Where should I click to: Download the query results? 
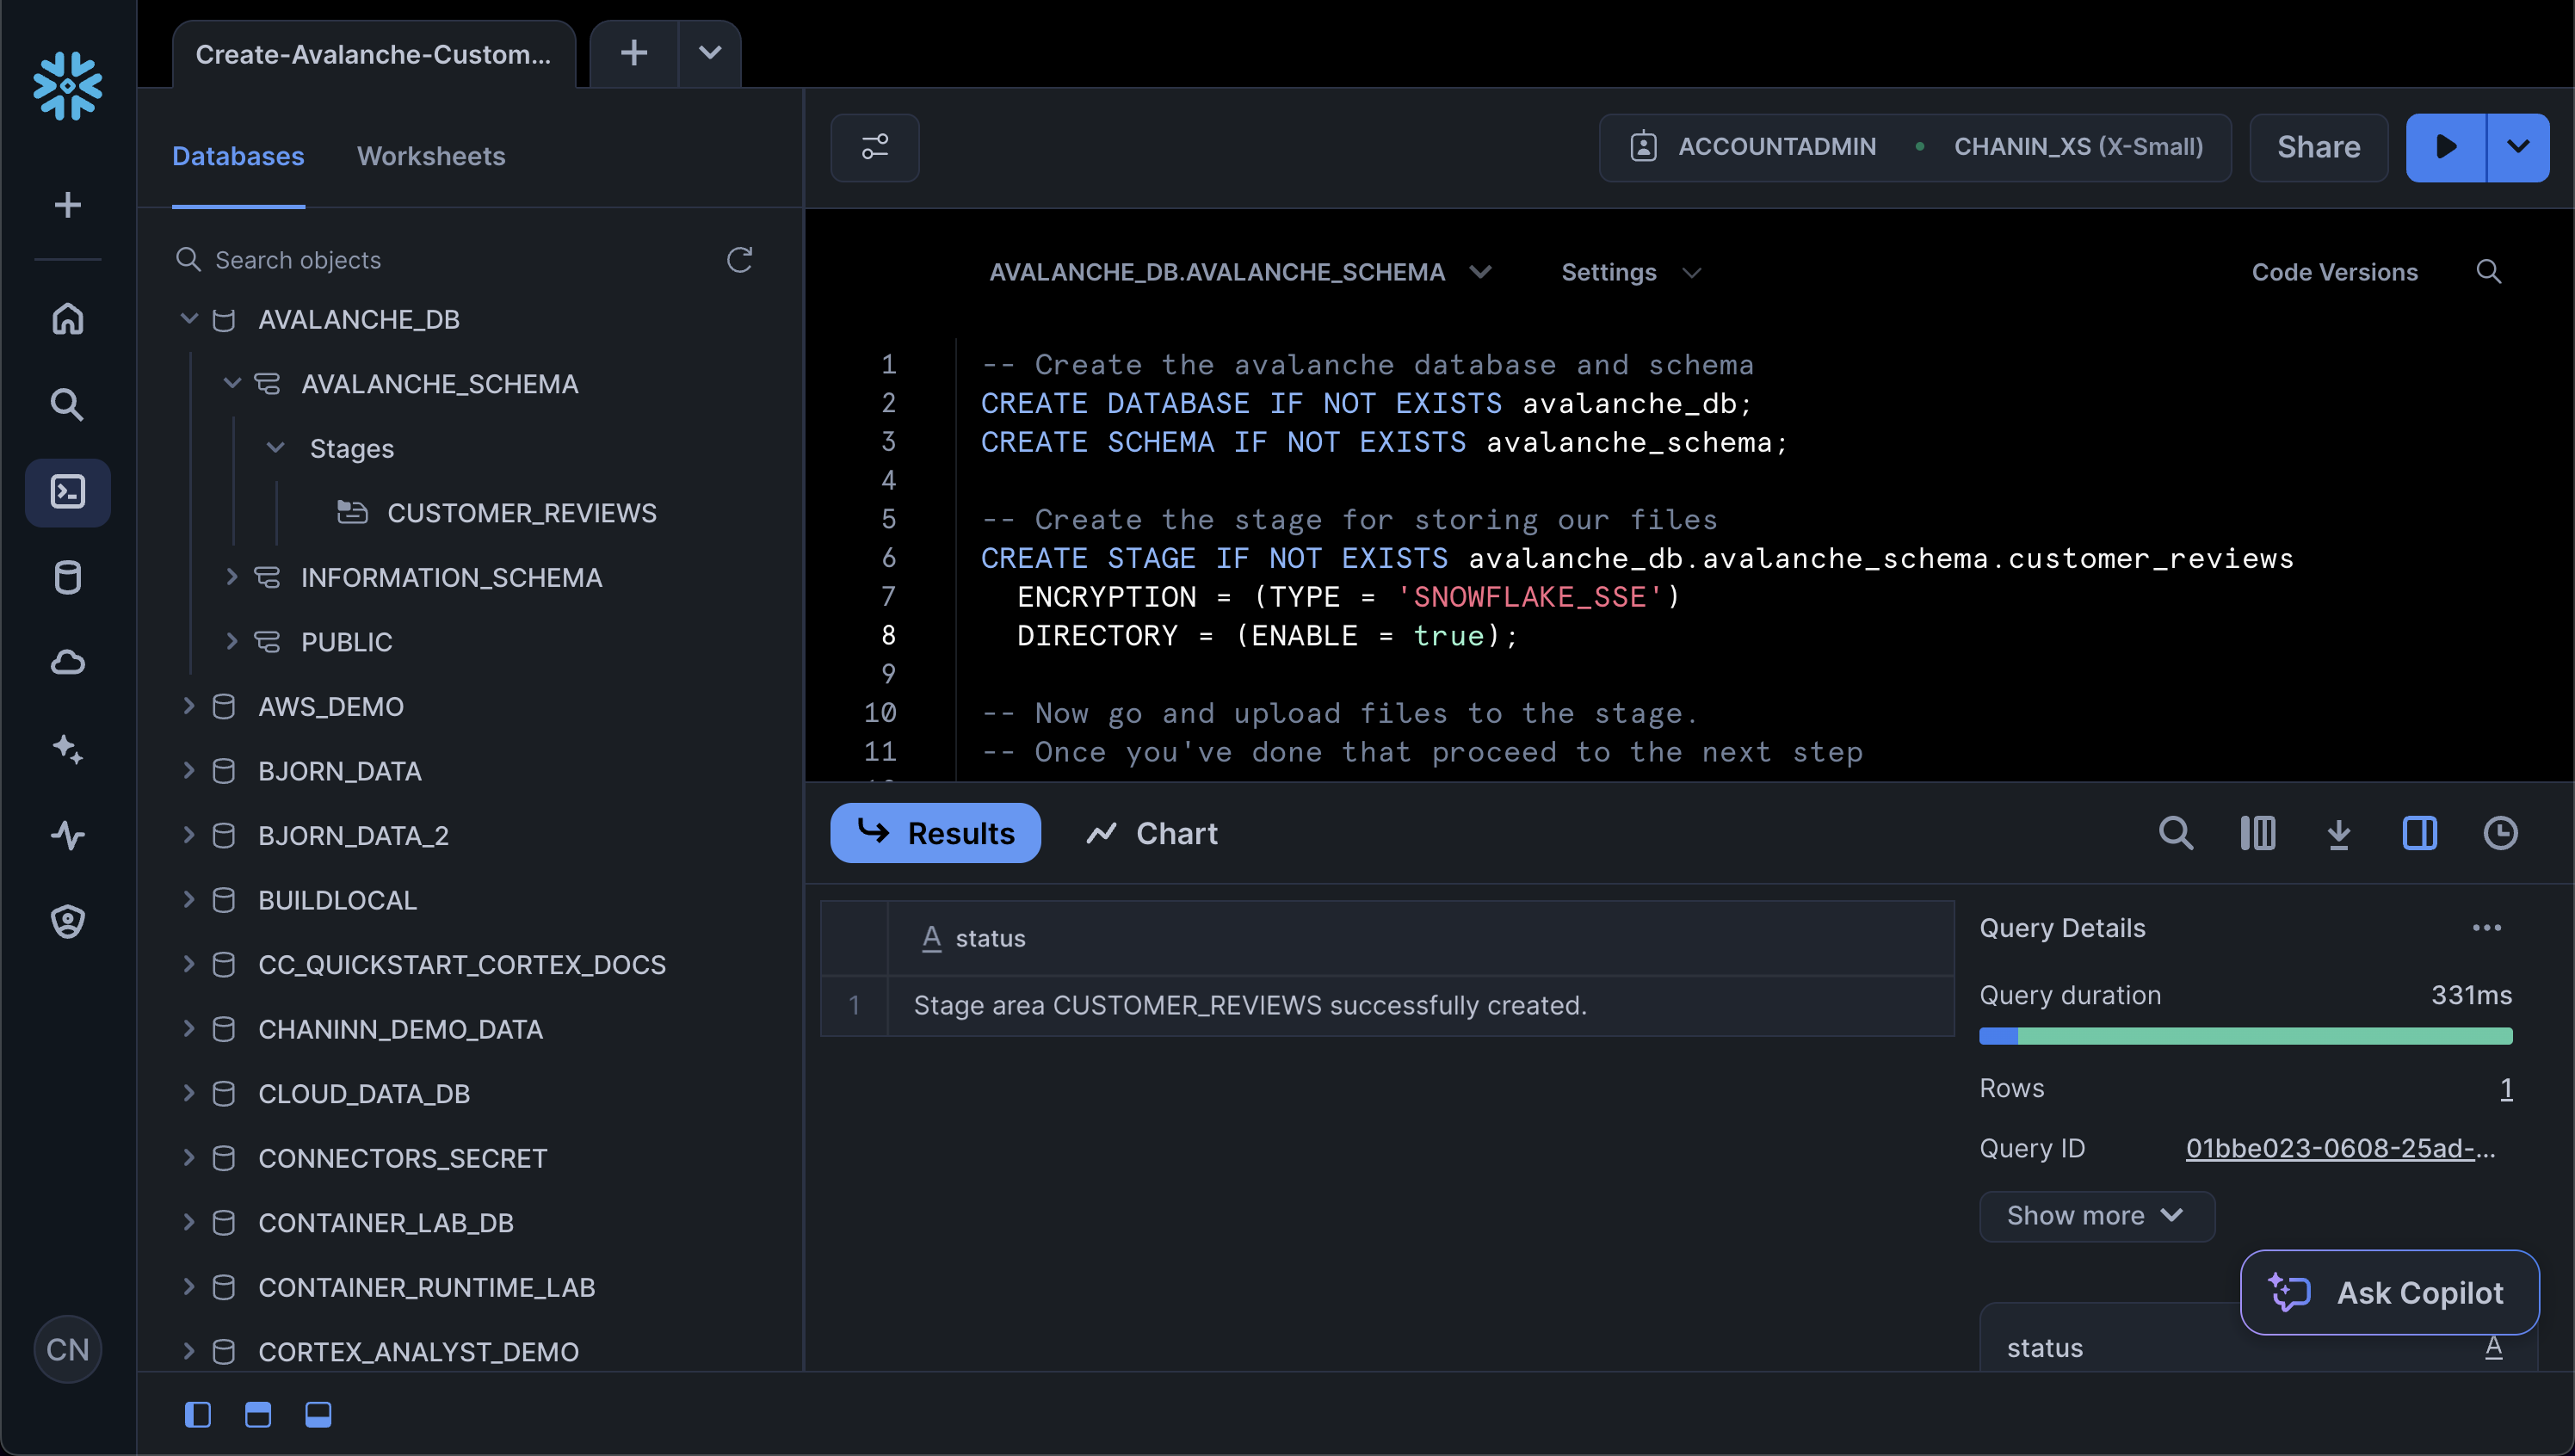pos(2338,833)
